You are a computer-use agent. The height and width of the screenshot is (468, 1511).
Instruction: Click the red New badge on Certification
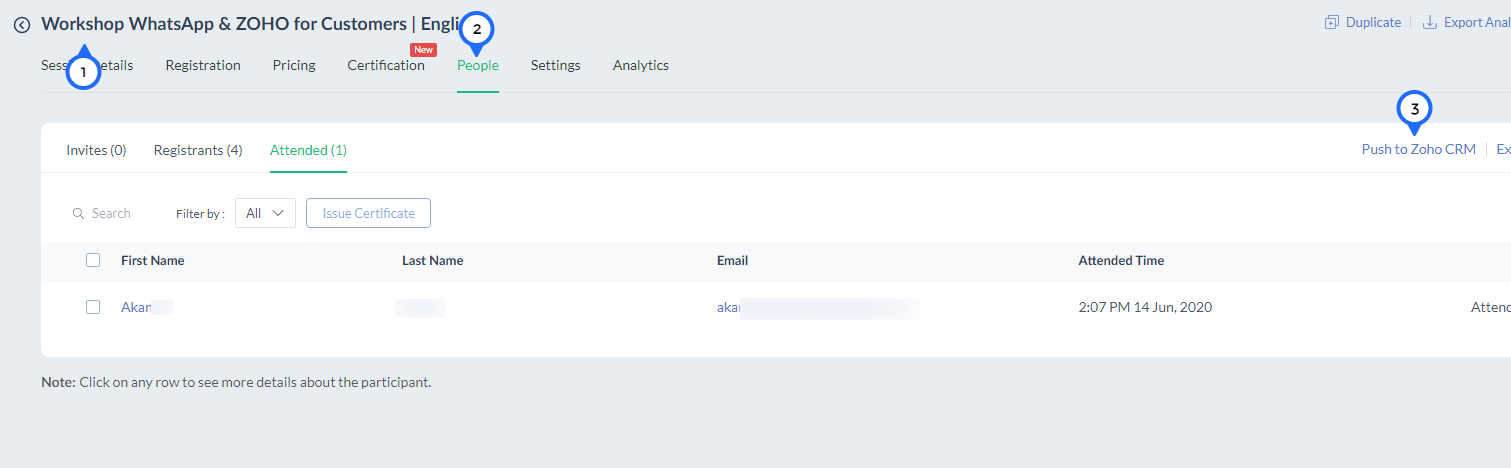(423, 49)
